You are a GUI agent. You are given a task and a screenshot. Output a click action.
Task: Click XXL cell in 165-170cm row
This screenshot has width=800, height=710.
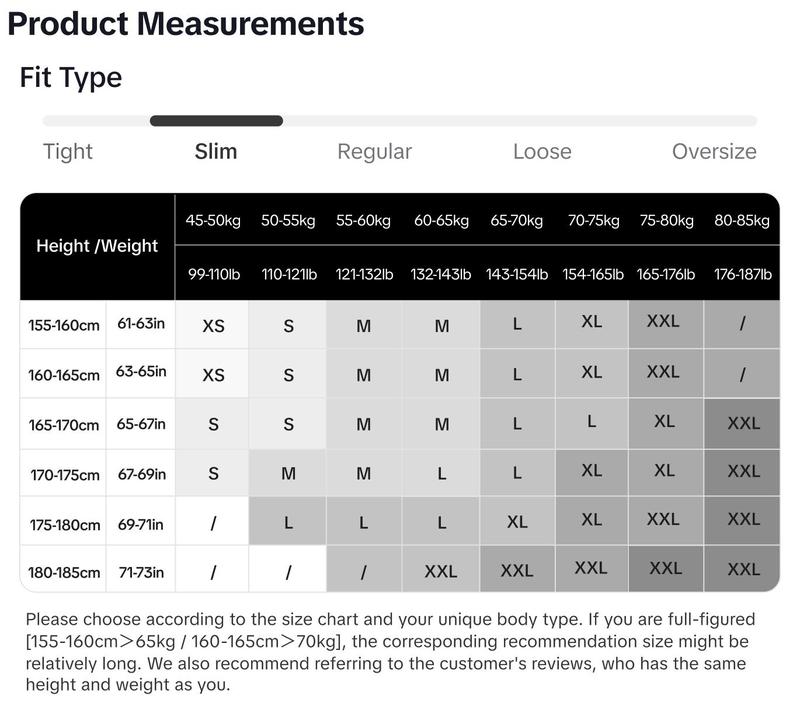pos(743,423)
